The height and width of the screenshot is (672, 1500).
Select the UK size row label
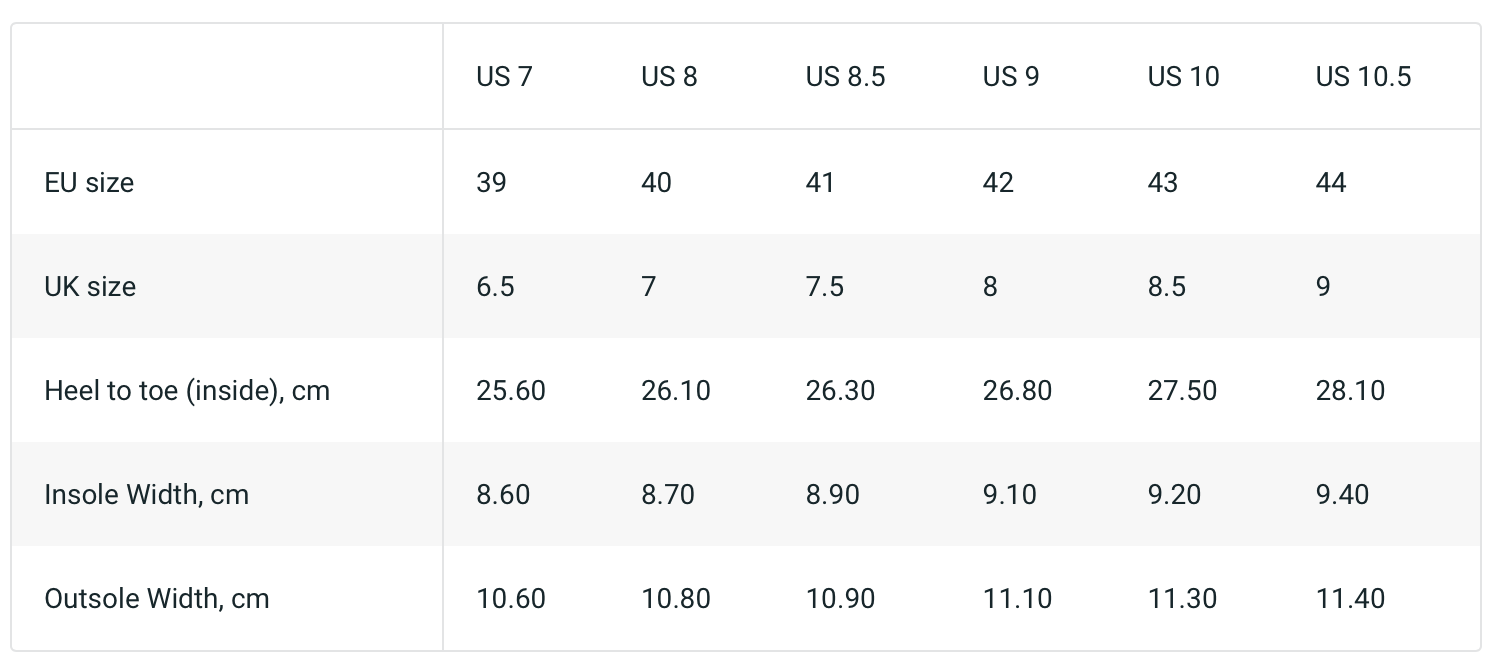point(90,286)
